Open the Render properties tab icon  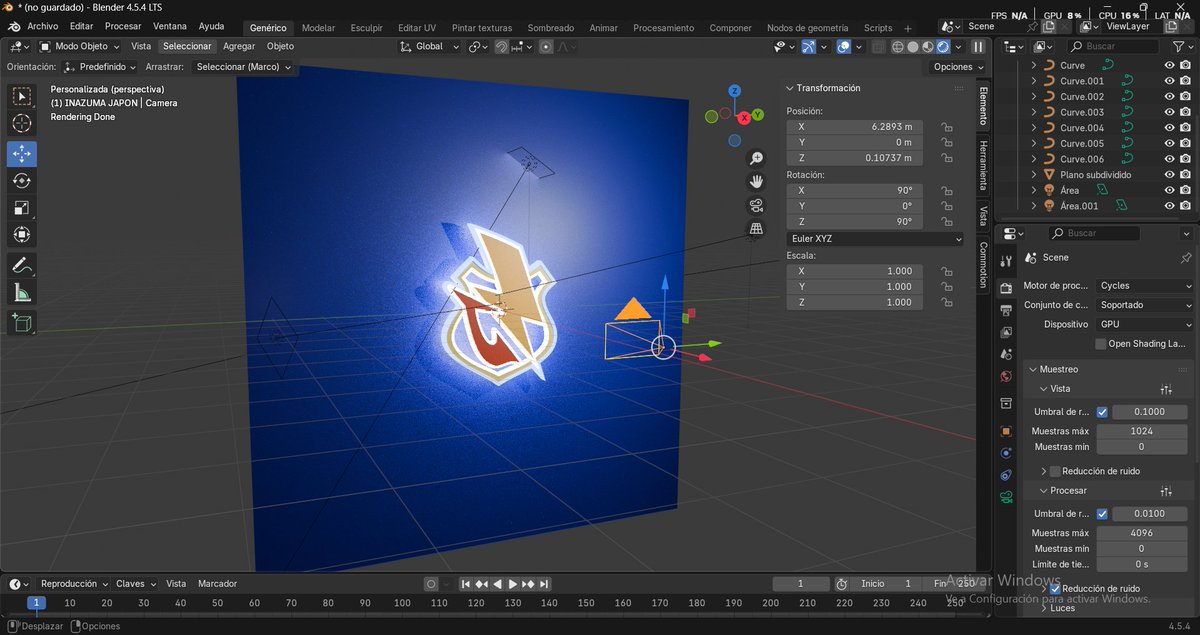click(x=1007, y=287)
